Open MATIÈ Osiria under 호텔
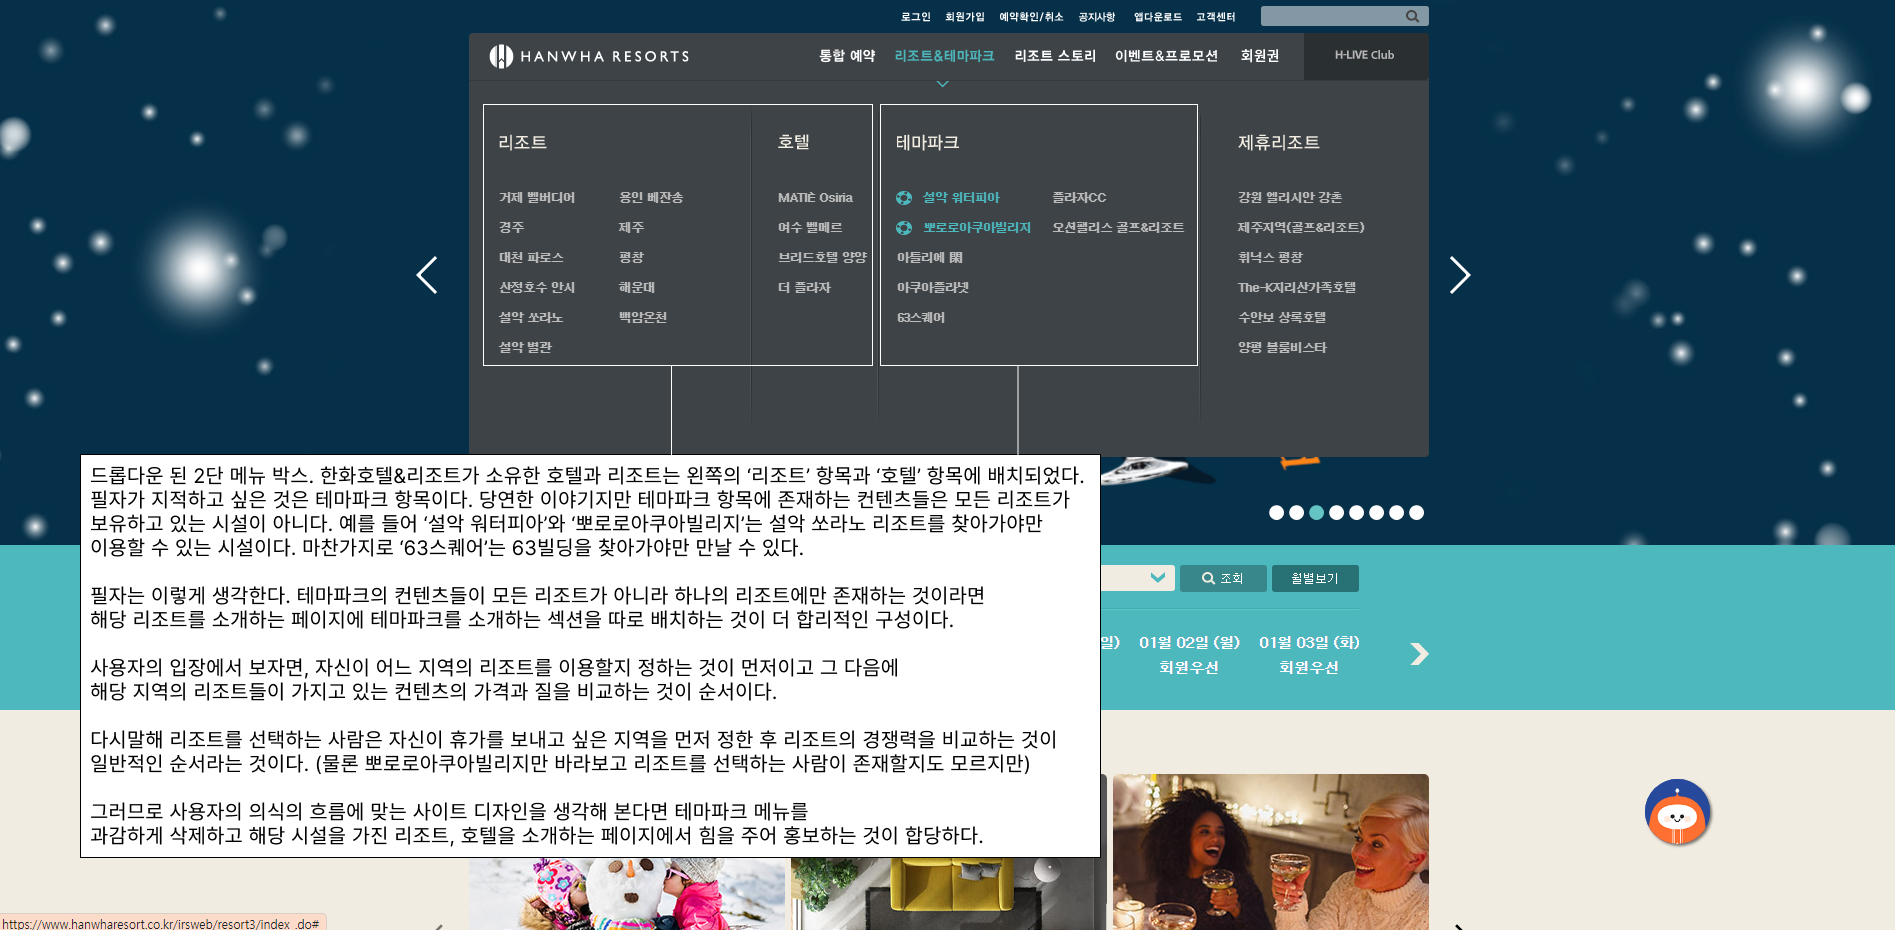1895x930 pixels. click(816, 197)
